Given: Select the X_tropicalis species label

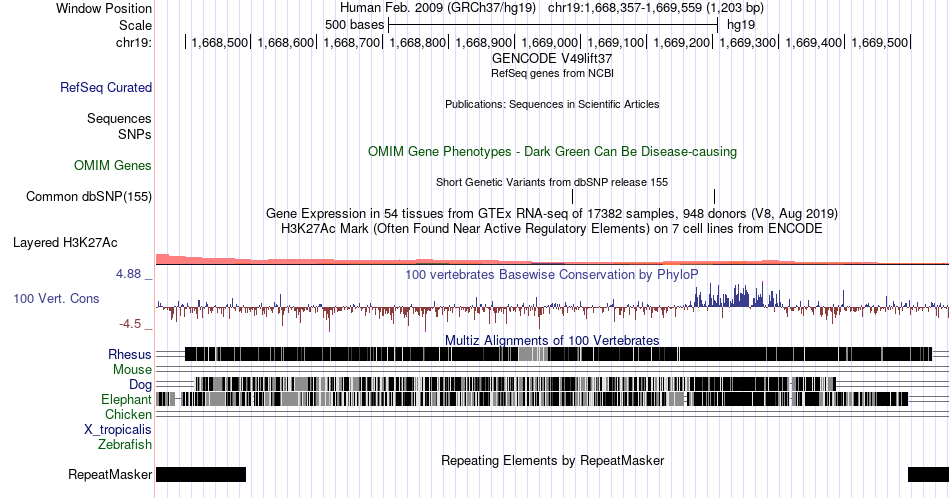Looking at the screenshot, I should point(118,430).
